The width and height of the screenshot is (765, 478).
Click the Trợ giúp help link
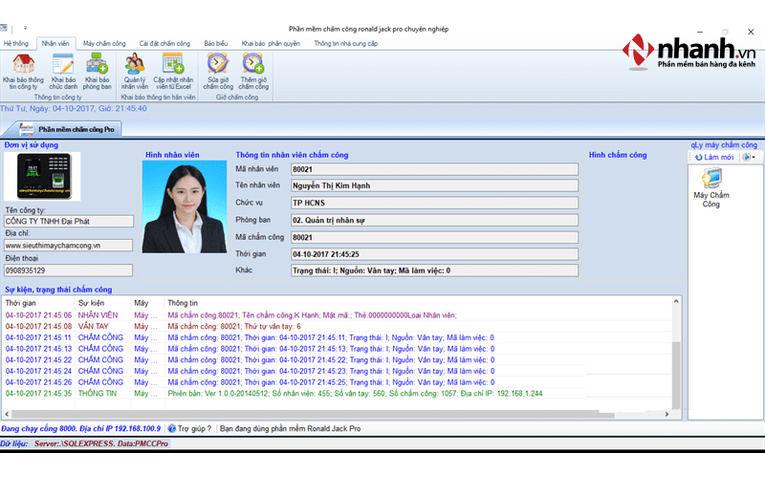tap(189, 429)
